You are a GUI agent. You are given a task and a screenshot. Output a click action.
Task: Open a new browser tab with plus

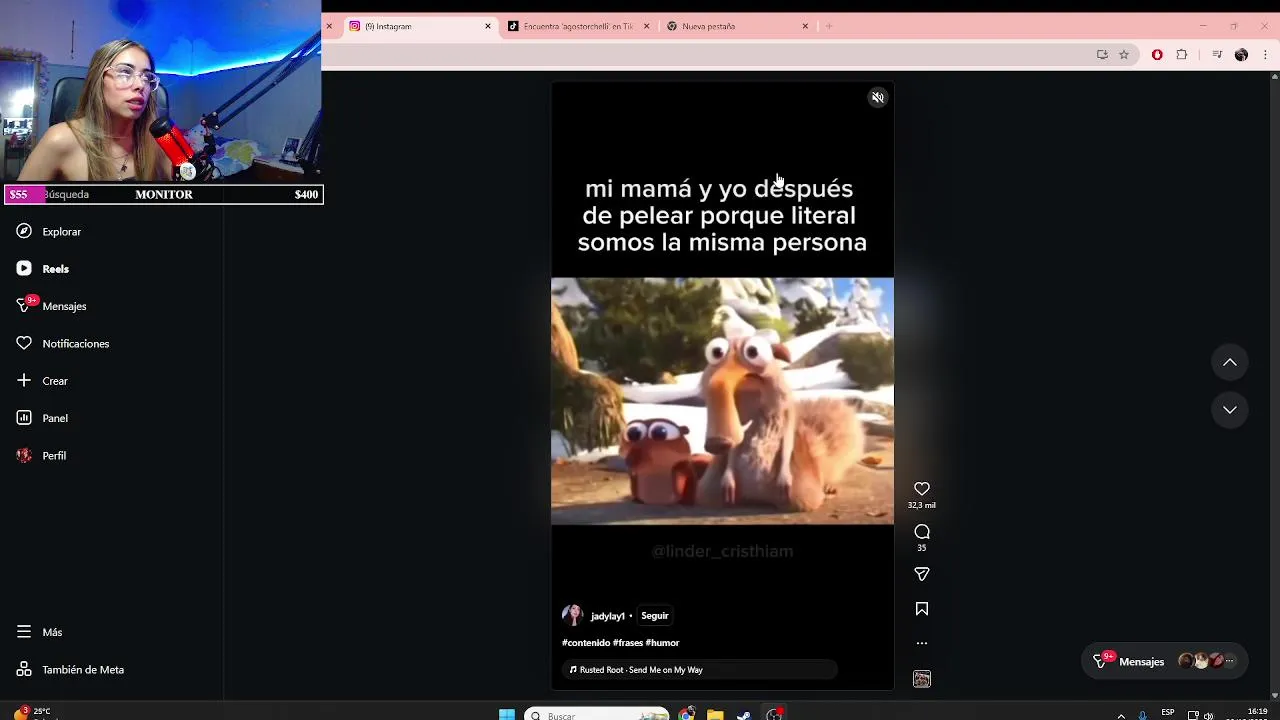pyautogui.click(x=828, y=26)
